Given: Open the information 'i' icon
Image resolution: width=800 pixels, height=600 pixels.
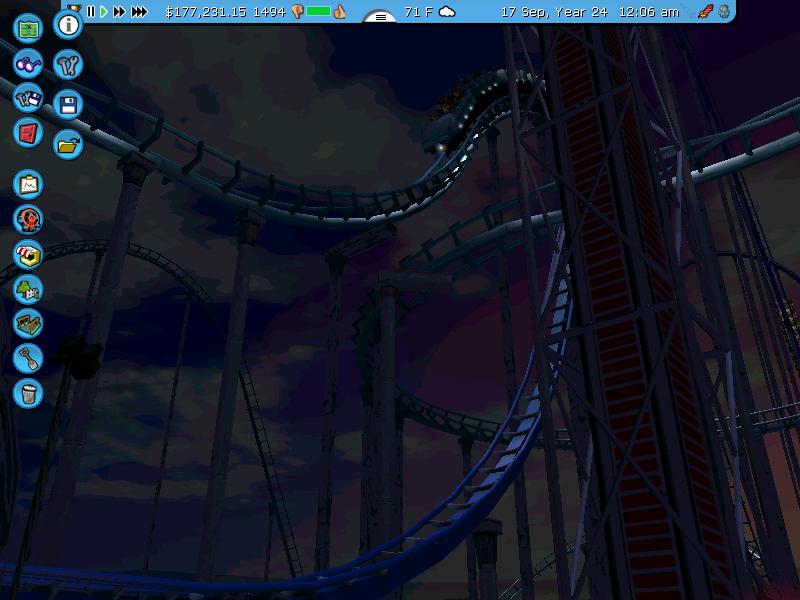Looking at the screenshot, I should (x=68, y=24).
